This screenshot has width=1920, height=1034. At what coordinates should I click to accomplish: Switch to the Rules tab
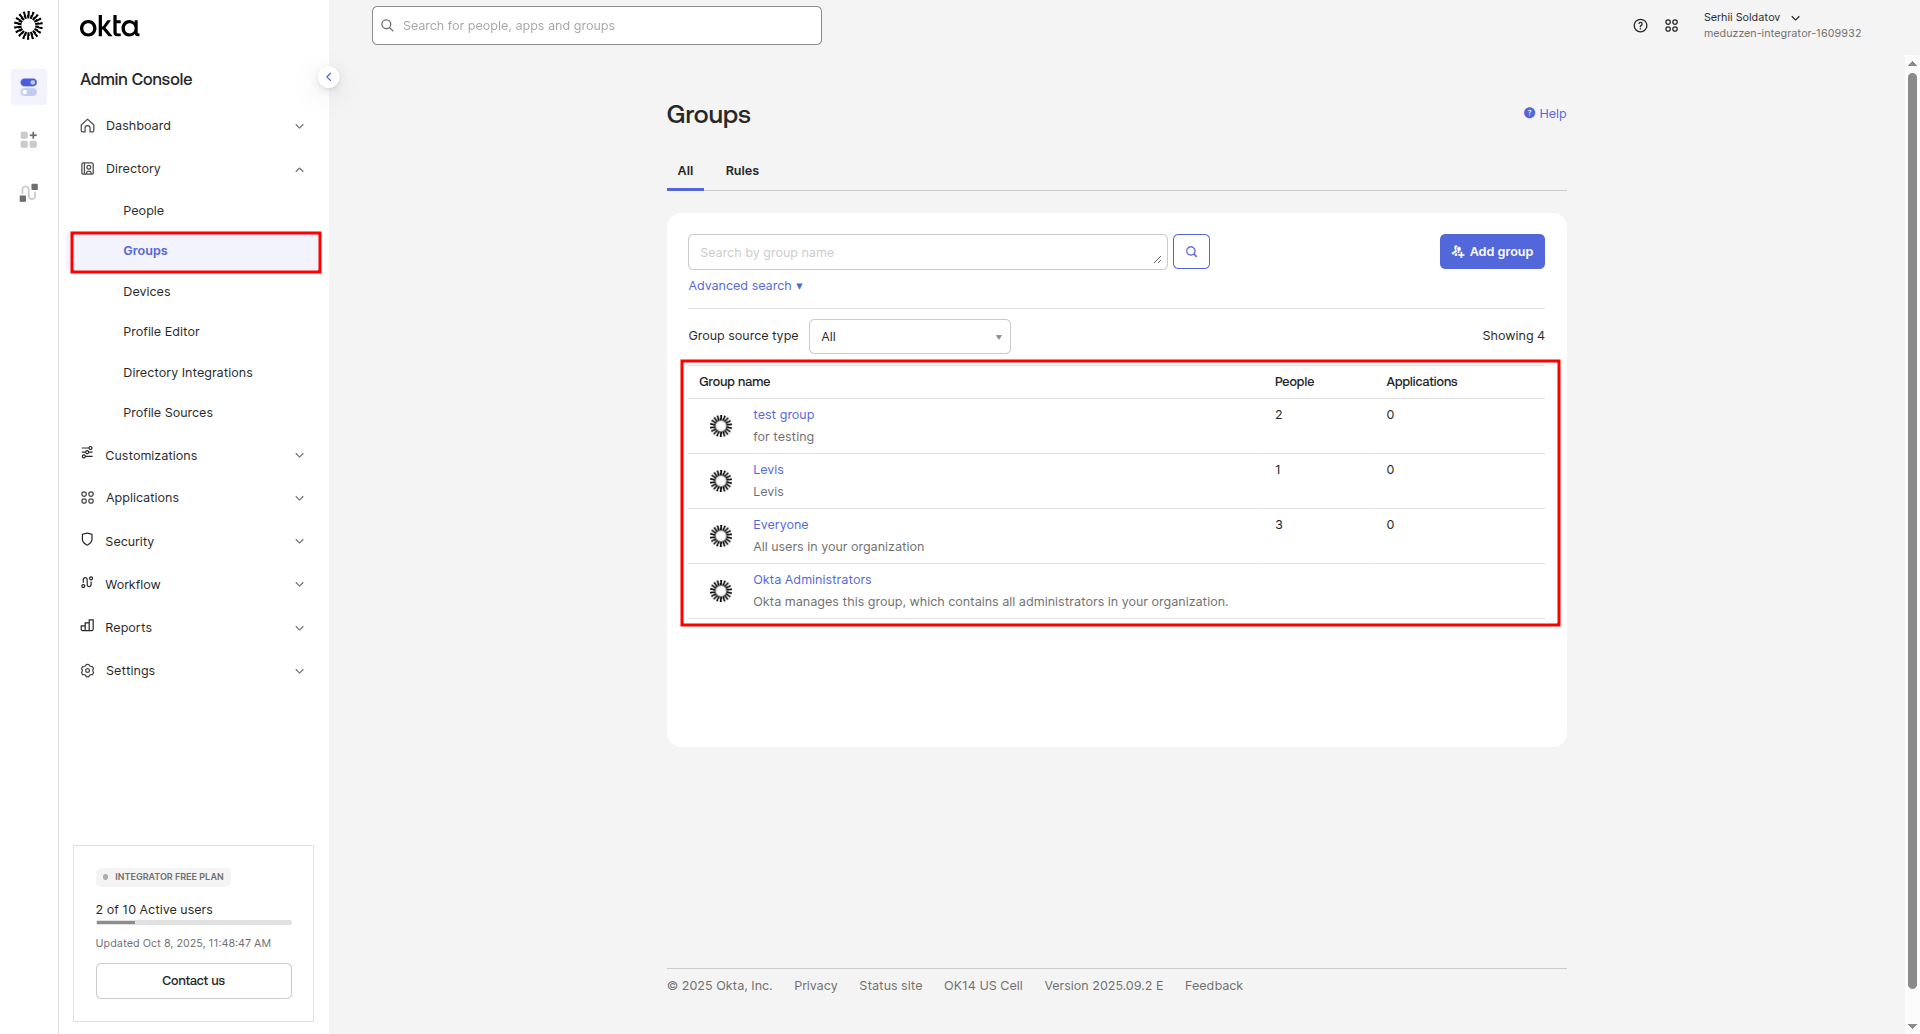[x=742, y=171]
